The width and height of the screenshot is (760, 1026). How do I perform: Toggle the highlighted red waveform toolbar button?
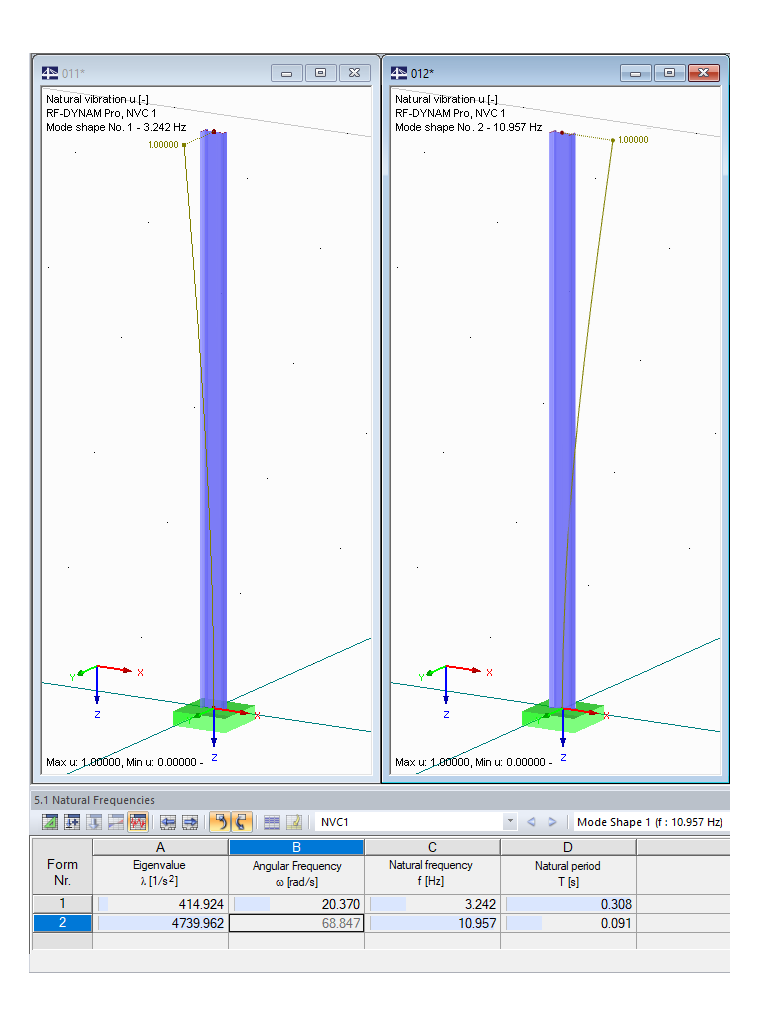(x=138, y=822)
